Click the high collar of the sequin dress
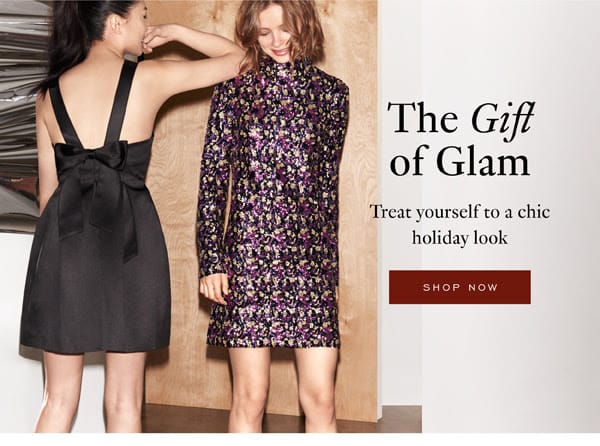This screenshot has height=446, width=600. pyautogui.click(x=289, y=69)
